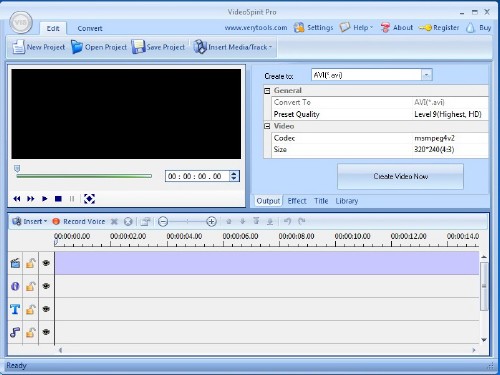
Task: Toggle visibility of the audio music track
Action: [x=46, y=332]
